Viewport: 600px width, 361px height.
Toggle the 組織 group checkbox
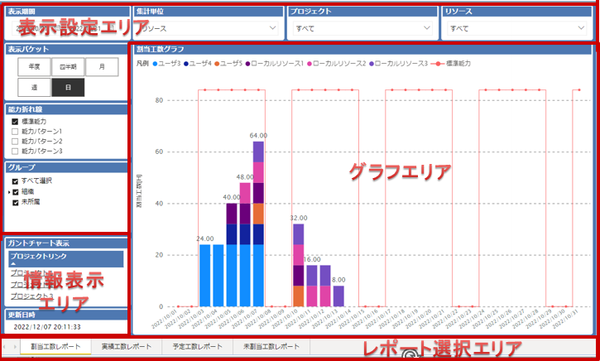pos(15,192)
